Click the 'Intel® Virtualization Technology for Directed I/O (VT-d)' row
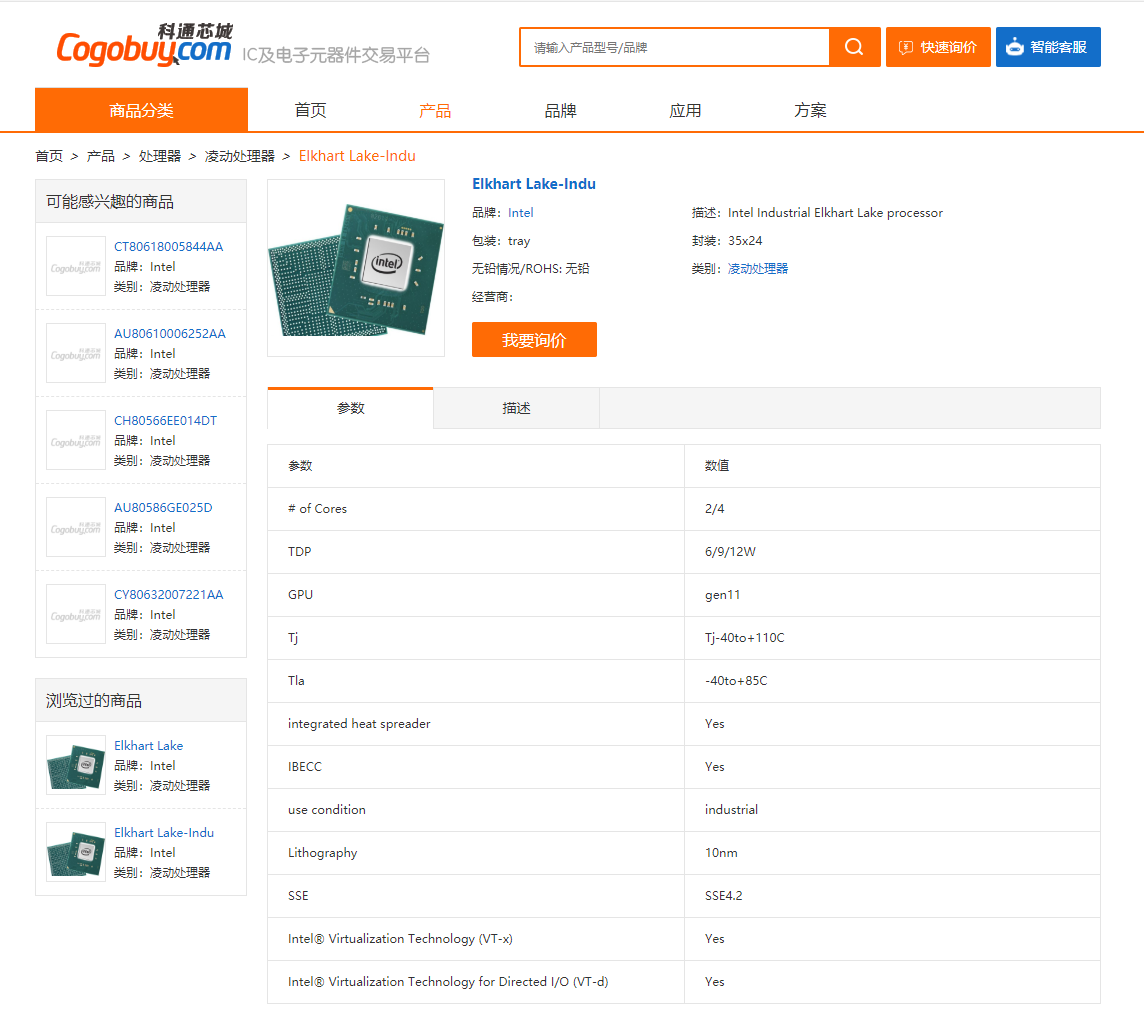 (684, 982)
